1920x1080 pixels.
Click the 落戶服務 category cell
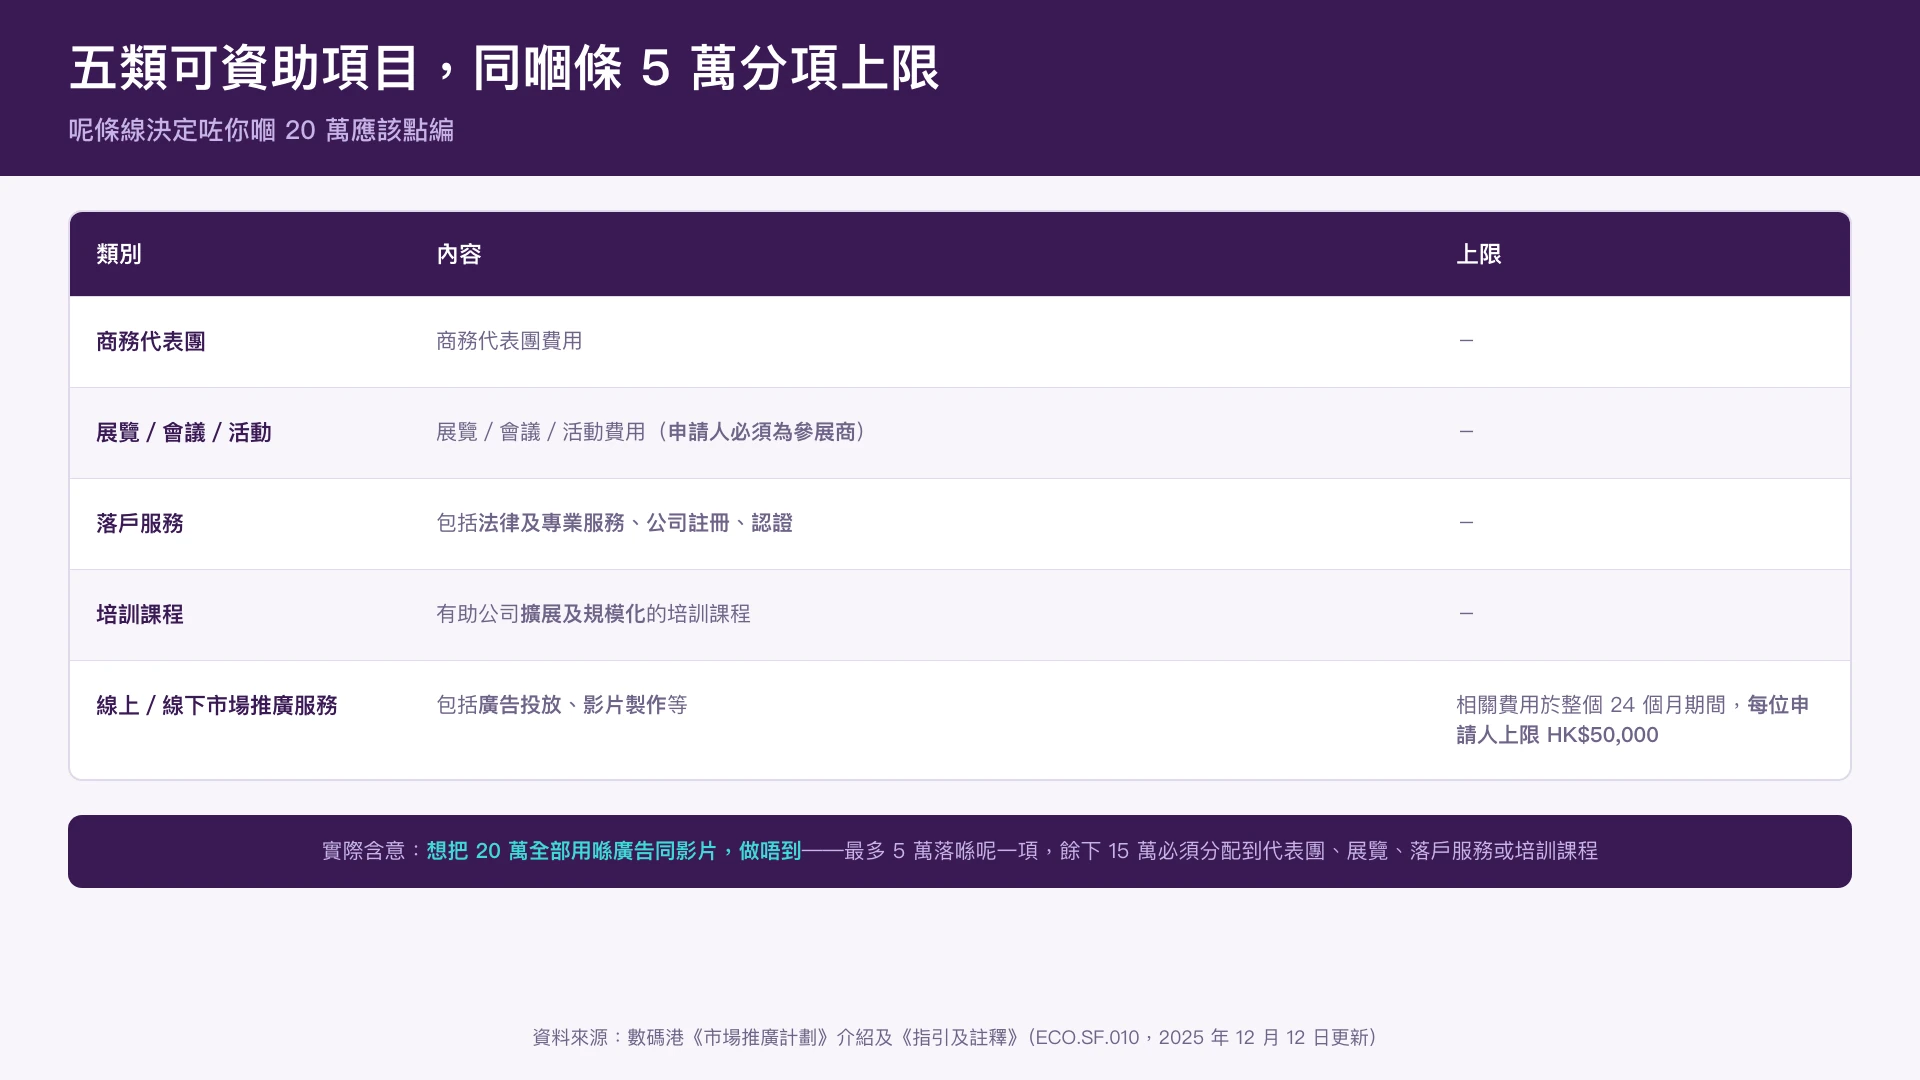tap(140, 524)
